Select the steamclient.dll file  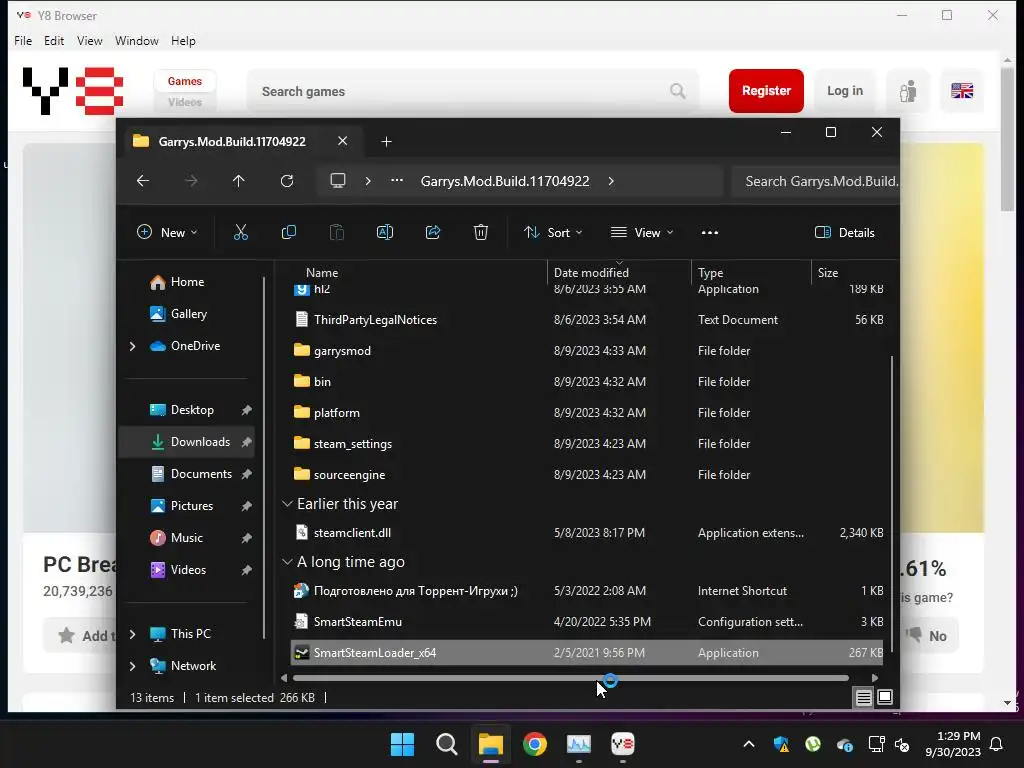pyautogui.click(x=586, y=533)
